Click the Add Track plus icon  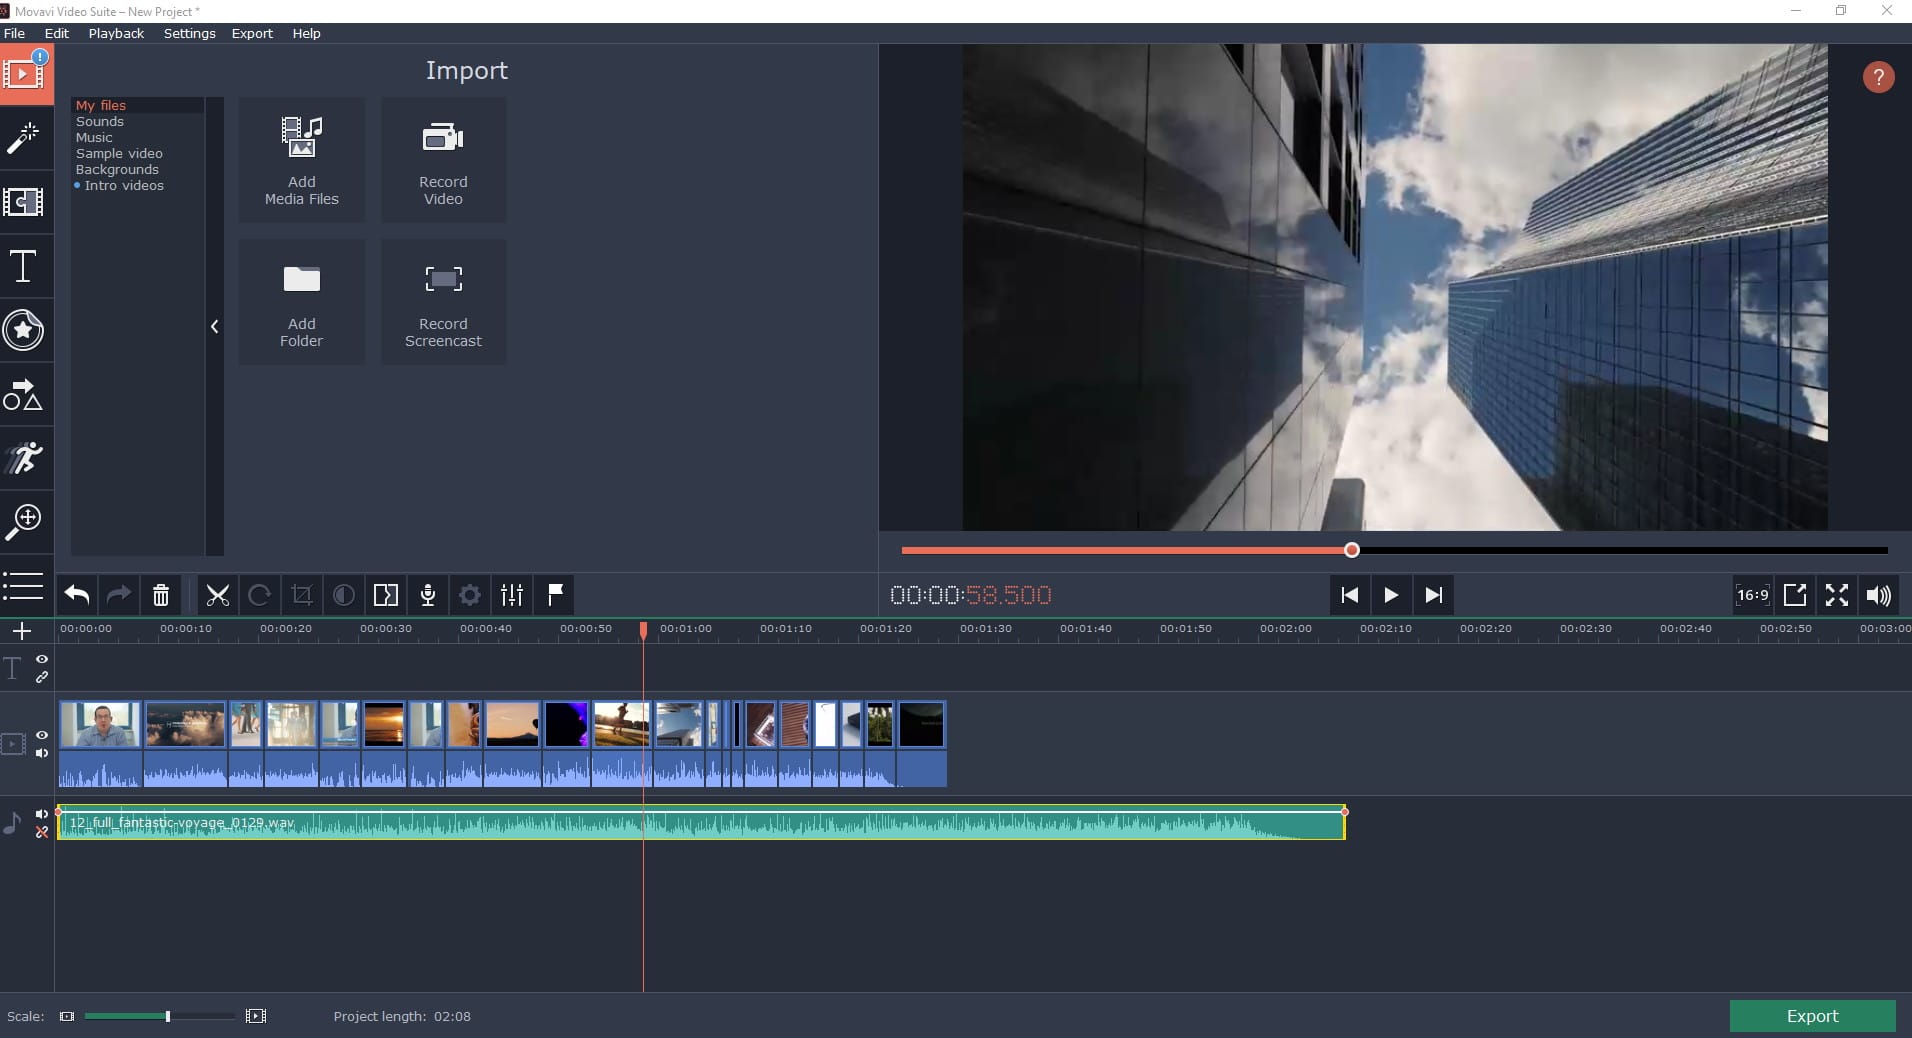22,631
